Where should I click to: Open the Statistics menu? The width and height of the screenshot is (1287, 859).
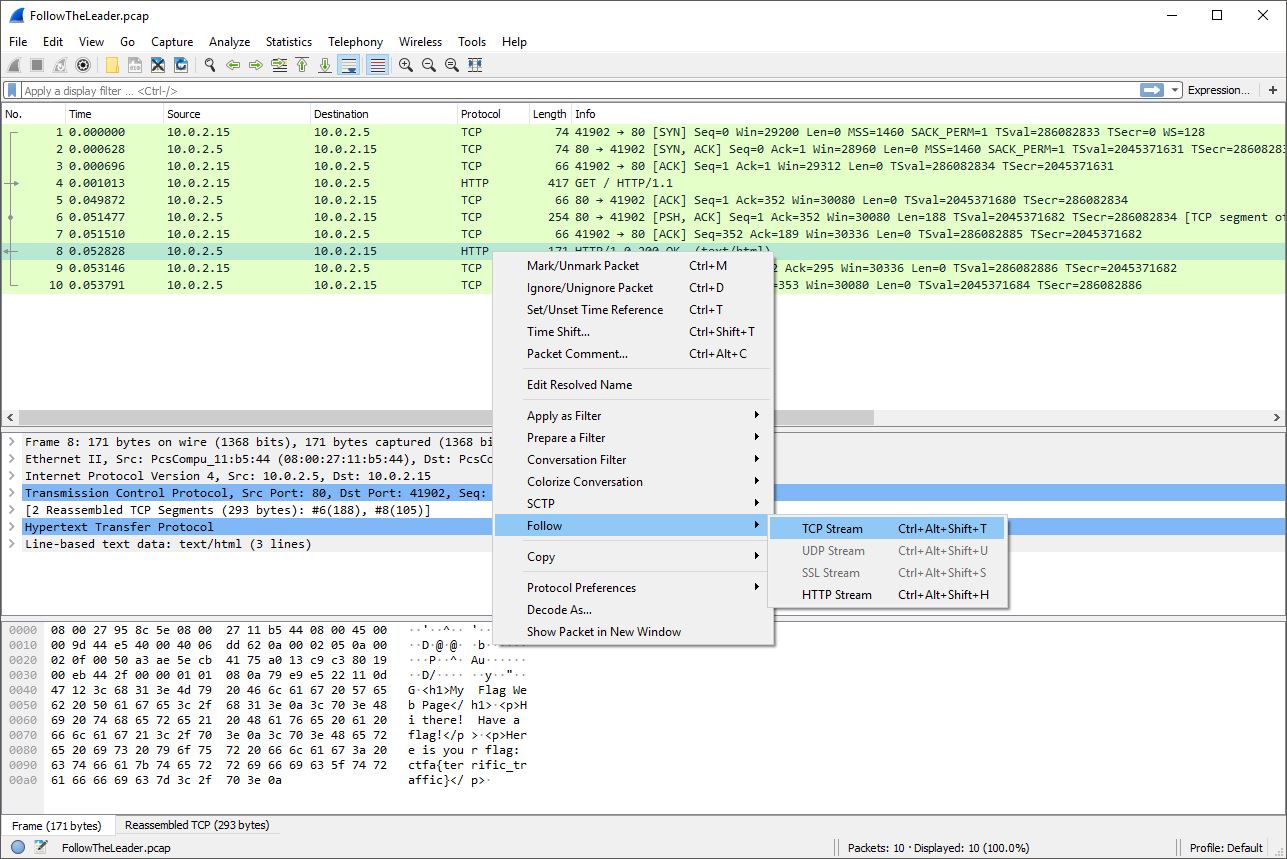click(288, 42)
